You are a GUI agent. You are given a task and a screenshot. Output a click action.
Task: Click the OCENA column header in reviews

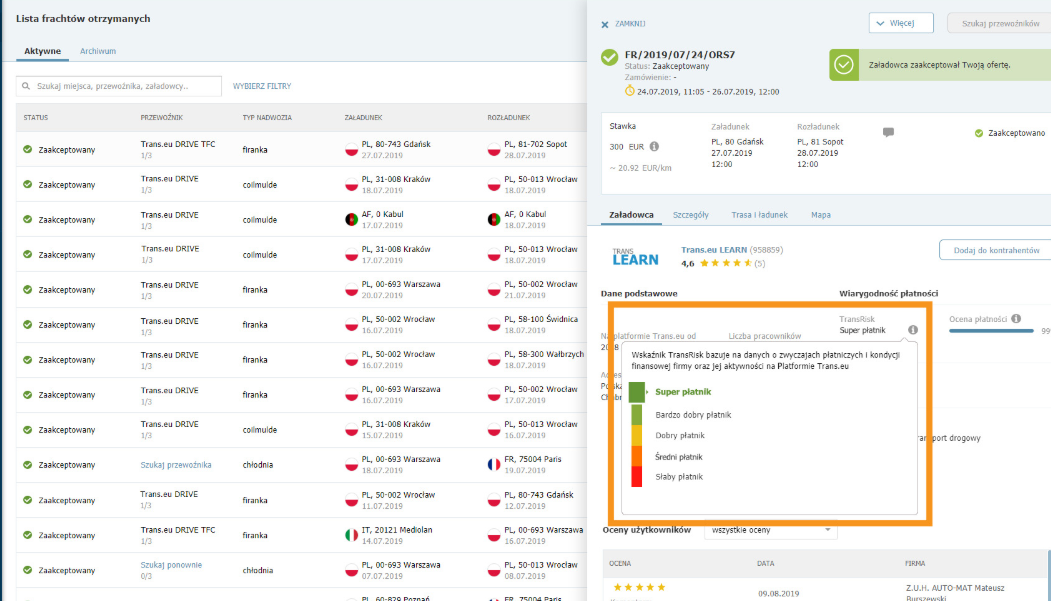[620, 564]
